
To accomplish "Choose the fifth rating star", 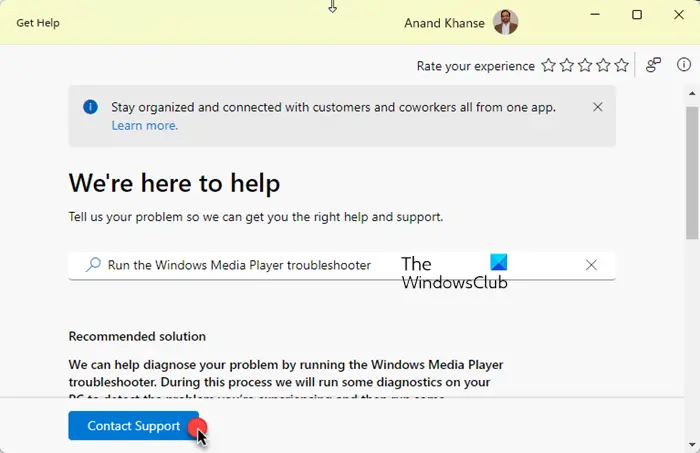I will 621,66.
